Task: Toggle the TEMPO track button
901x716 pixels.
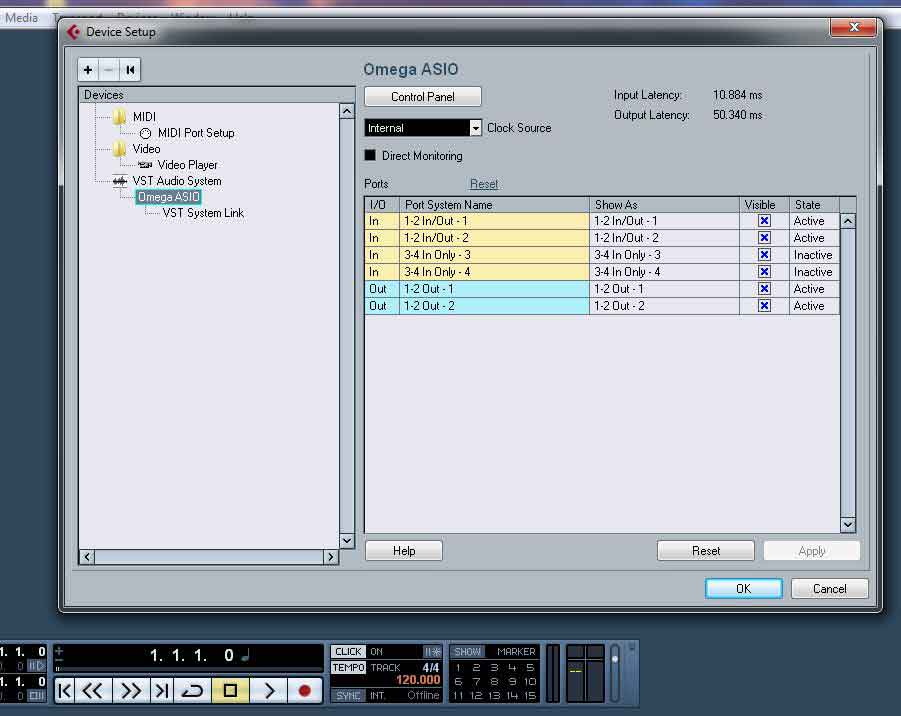Action: coord(348,668)
